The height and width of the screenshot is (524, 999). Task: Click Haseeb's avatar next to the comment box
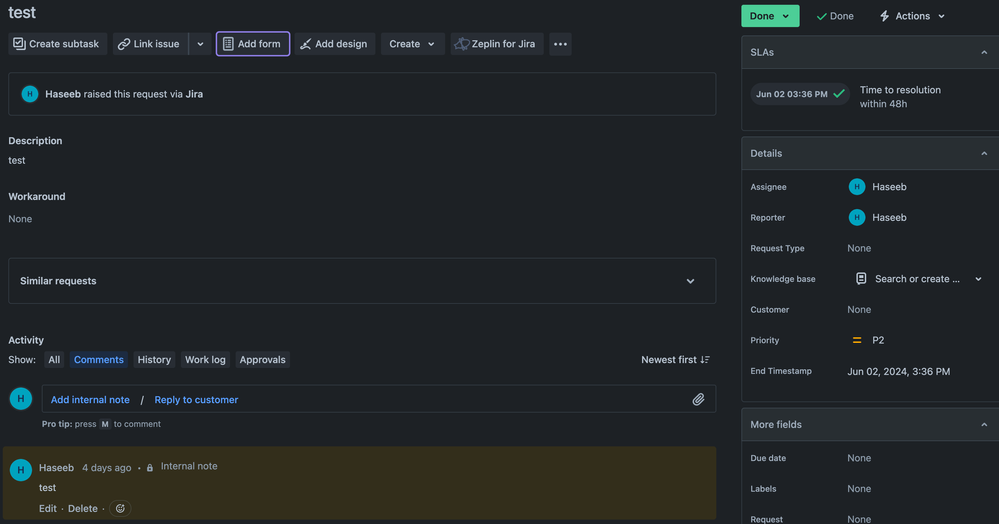tap(20, 399)
